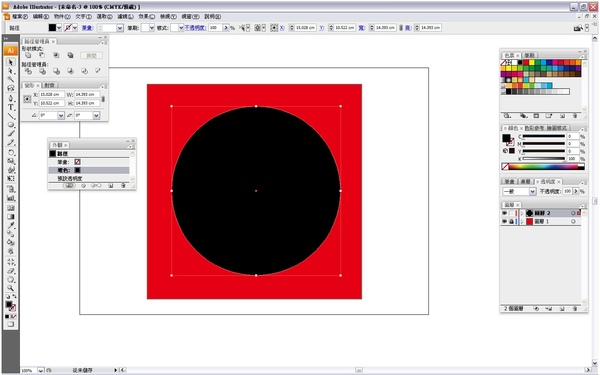Click delete swatch trash icon in Swatches panel
Image resolution: width=600 pixels, height=375 pixels.
click(575, 116)
